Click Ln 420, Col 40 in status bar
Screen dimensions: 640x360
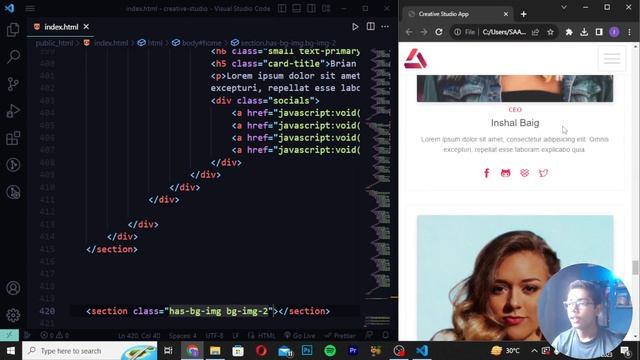139,336
